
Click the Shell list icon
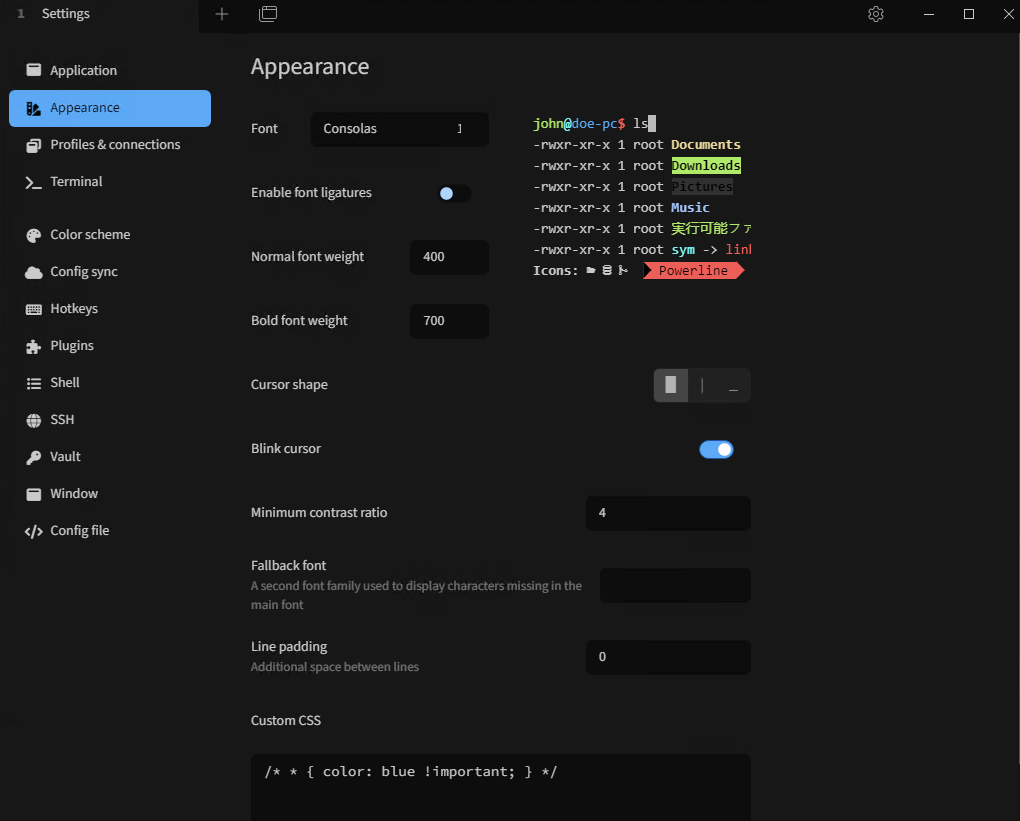click(33, 383)
